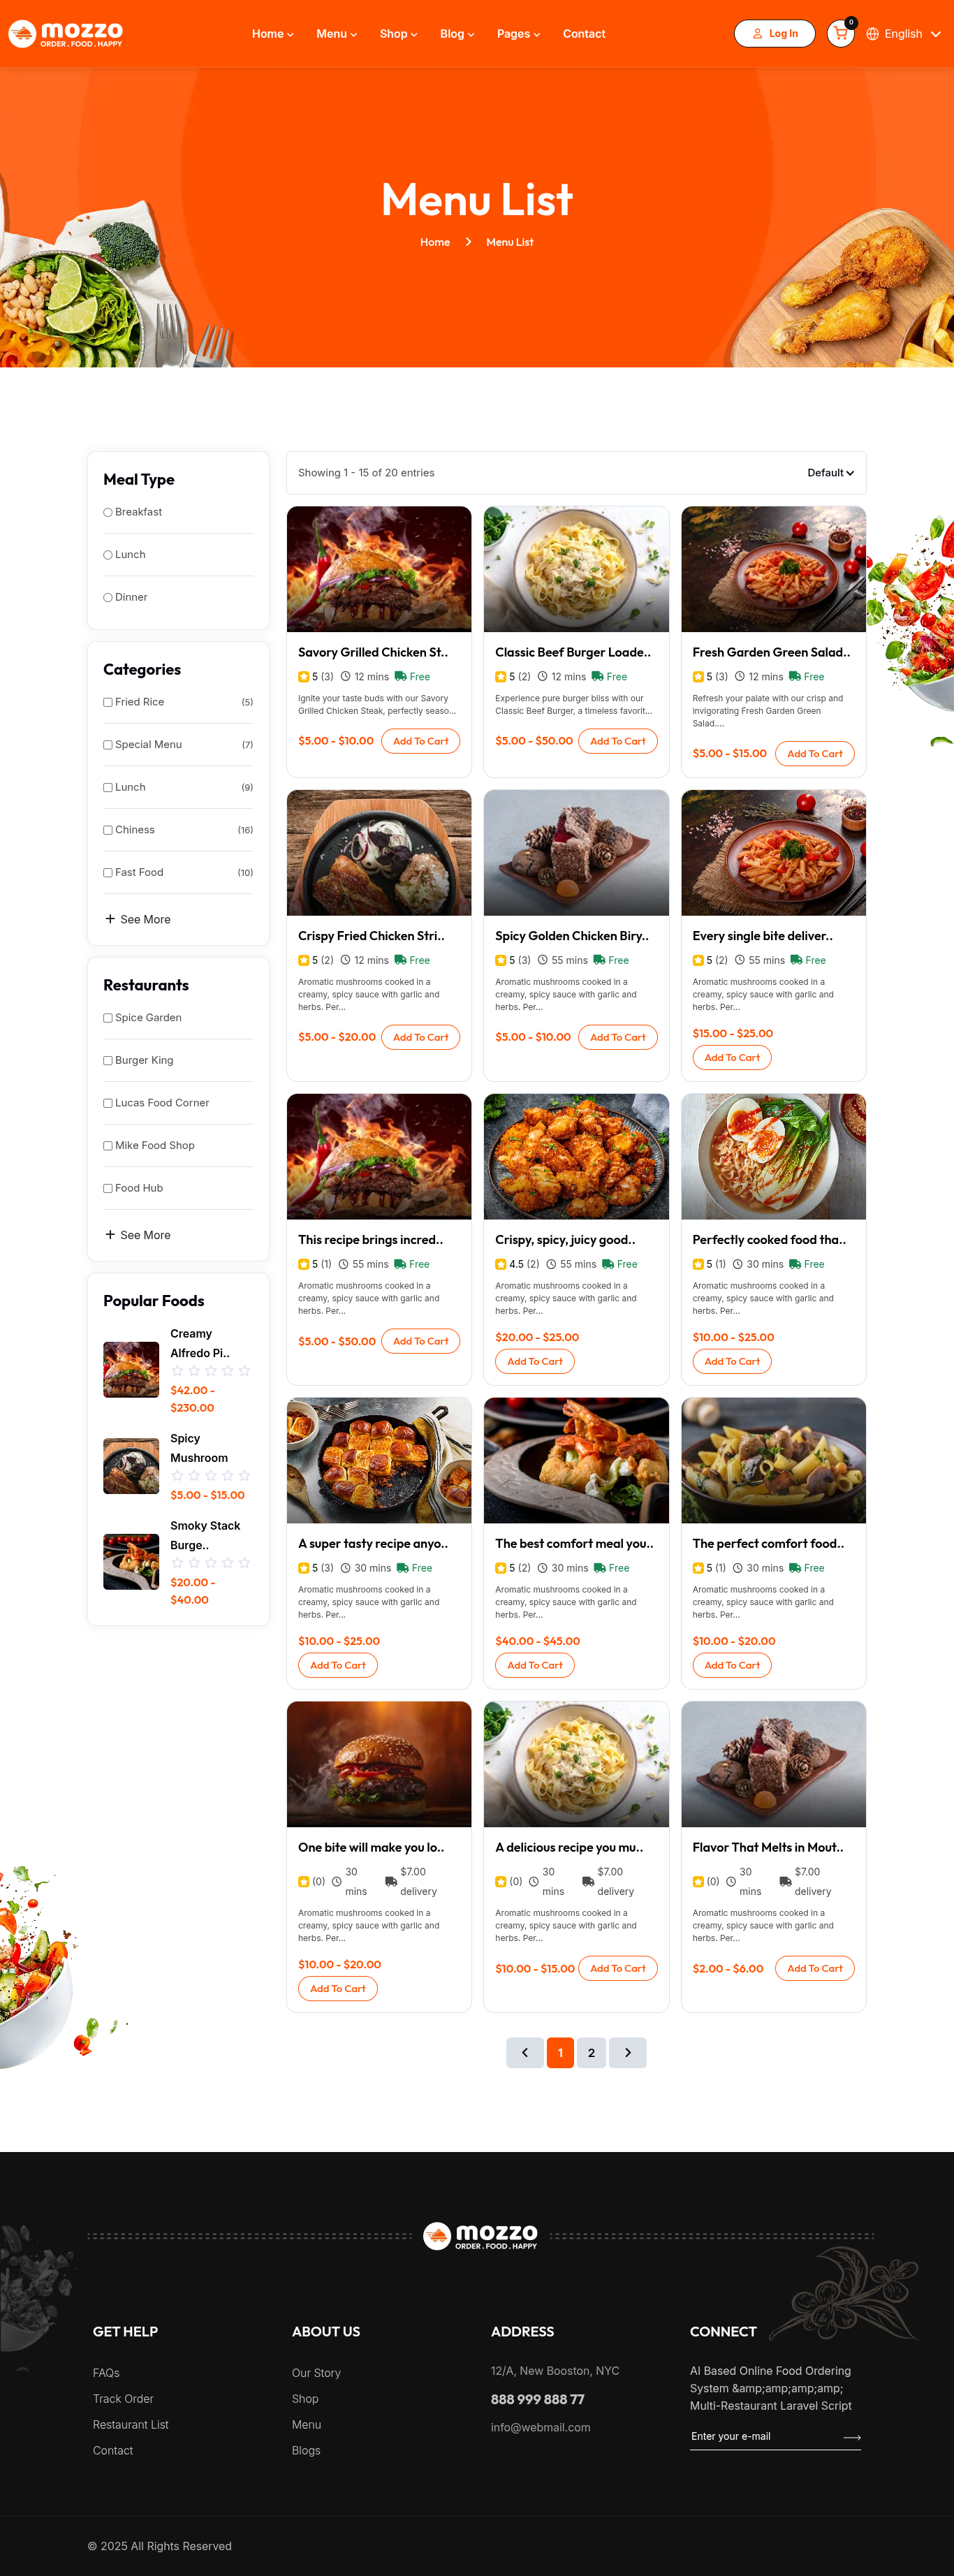Select the Breakfast meal type
The image size is (954, 2576).
(x=107, y=512)
